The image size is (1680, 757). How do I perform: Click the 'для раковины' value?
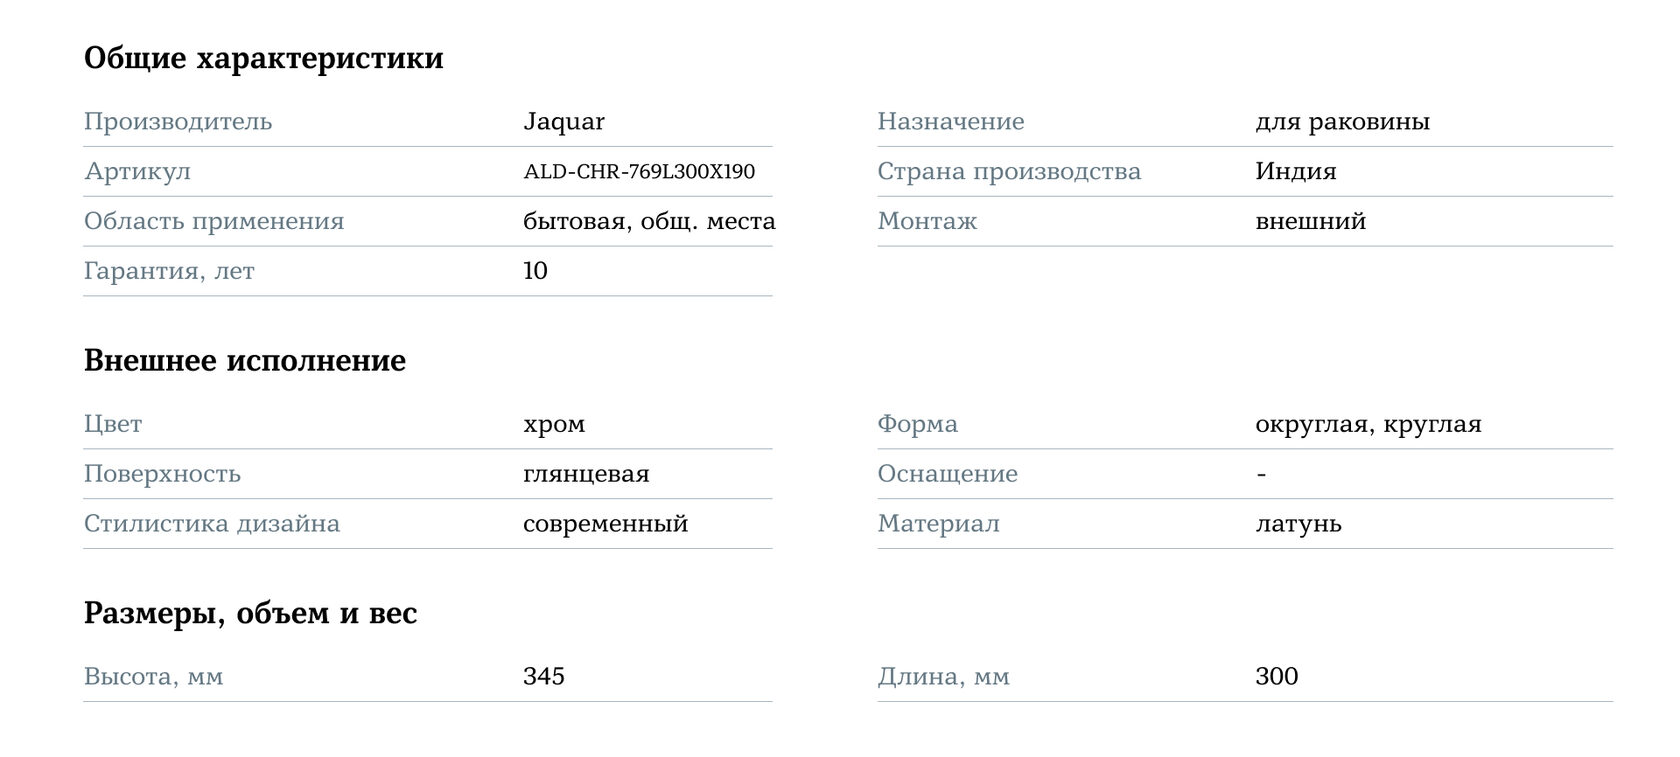click(1342, 122)
